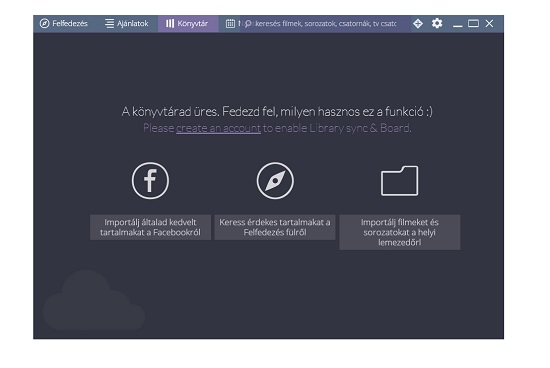Click Keress érdekes tartalmakat a Felfedezés fülről
The width and height of the screenshot is (550, 368).
coord(275,227)
